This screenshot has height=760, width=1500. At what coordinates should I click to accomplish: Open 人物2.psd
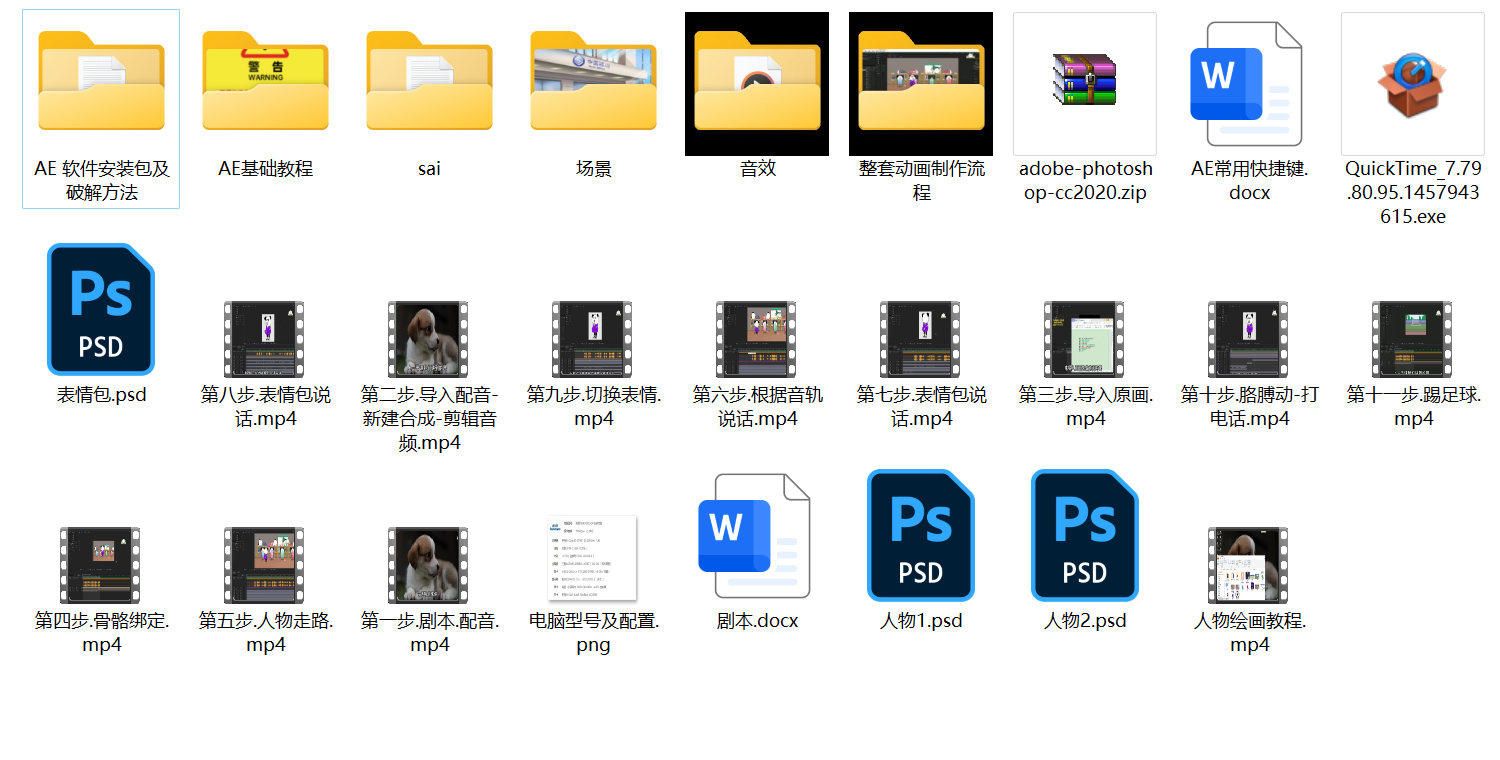coord(1085,535)
